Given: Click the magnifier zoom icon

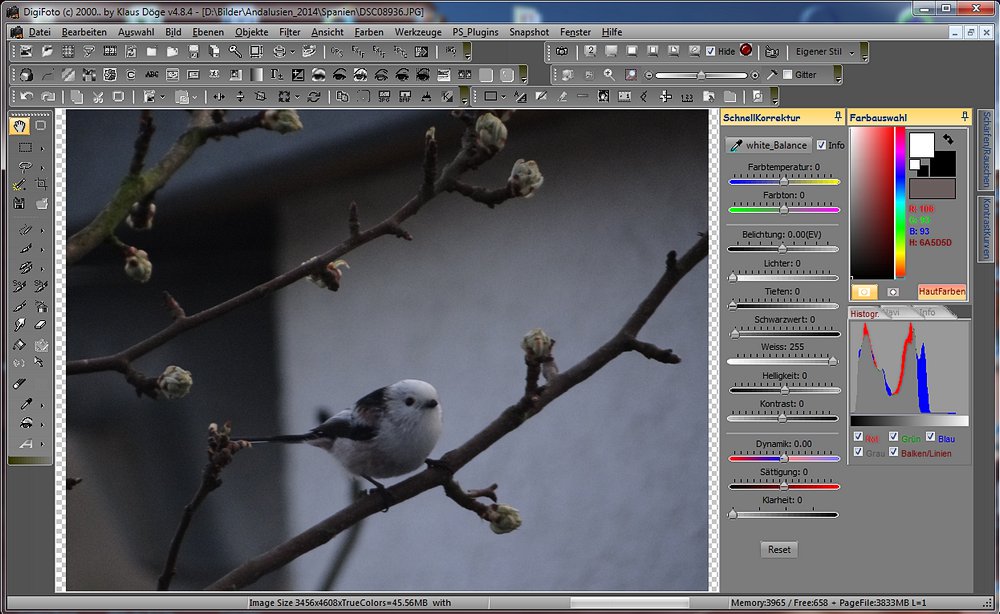Looking at the screenshot, I should pyautogui.click(x=609, y=75).
